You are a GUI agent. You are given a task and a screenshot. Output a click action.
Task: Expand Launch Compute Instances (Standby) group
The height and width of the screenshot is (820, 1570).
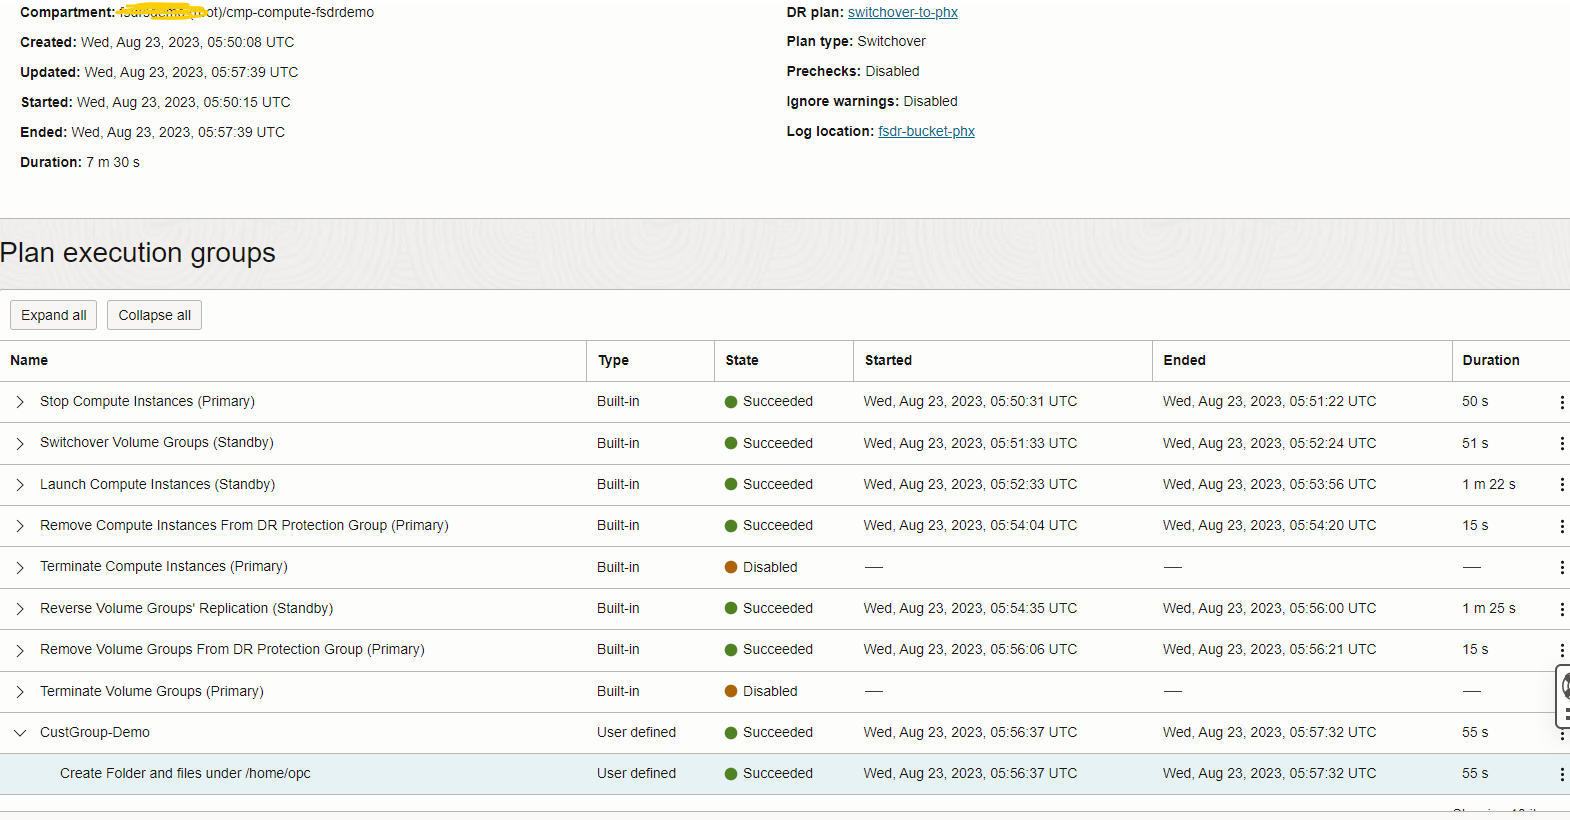coord(20,485)
